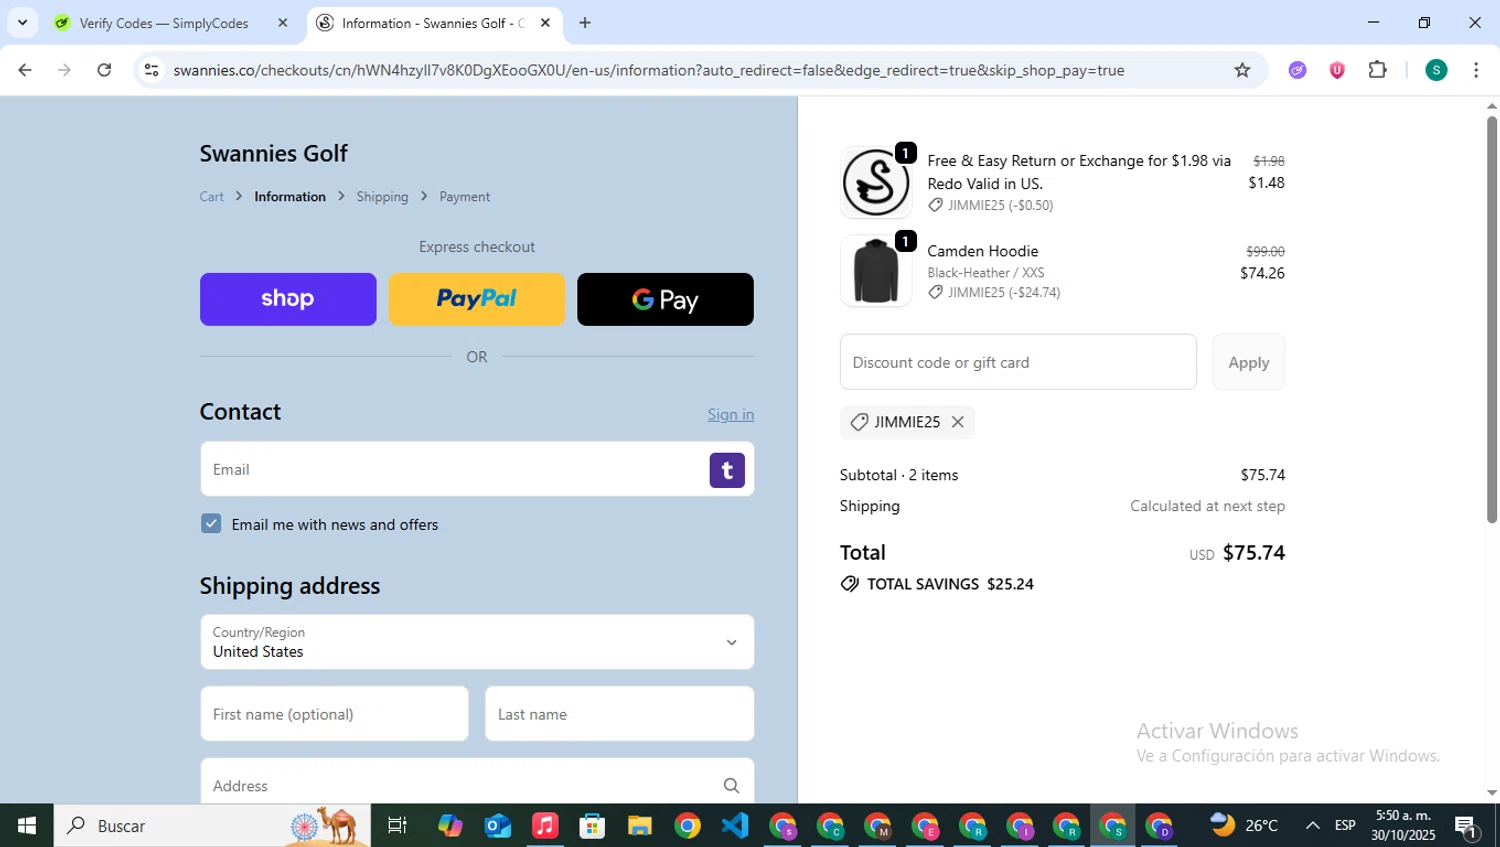This screenshot has width=1500, height=847.
Task: Click the TOTAL SAVINGS tag icon
Action: (x=850, y=584)
